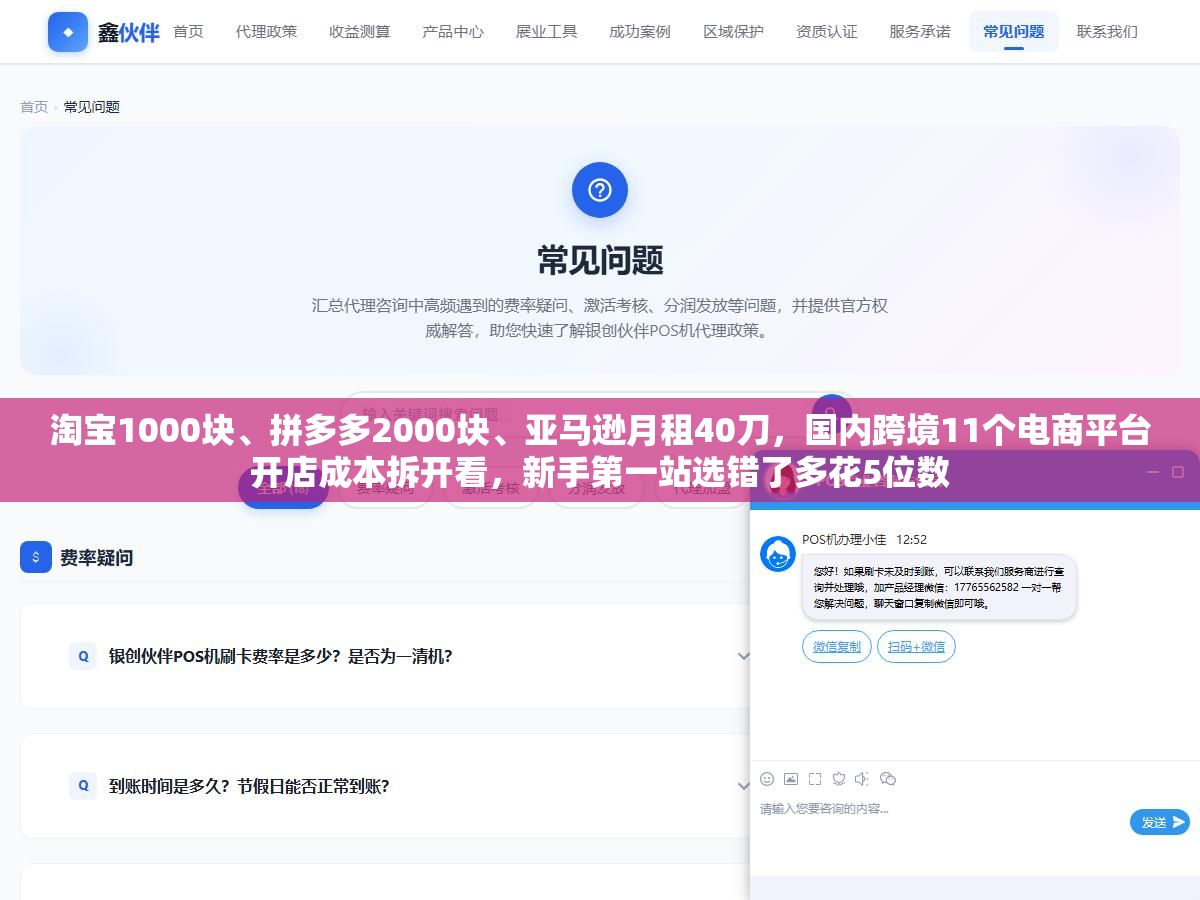Click the 鑫伙伴 logo icon
The image size is (1200, 900).
67,32
